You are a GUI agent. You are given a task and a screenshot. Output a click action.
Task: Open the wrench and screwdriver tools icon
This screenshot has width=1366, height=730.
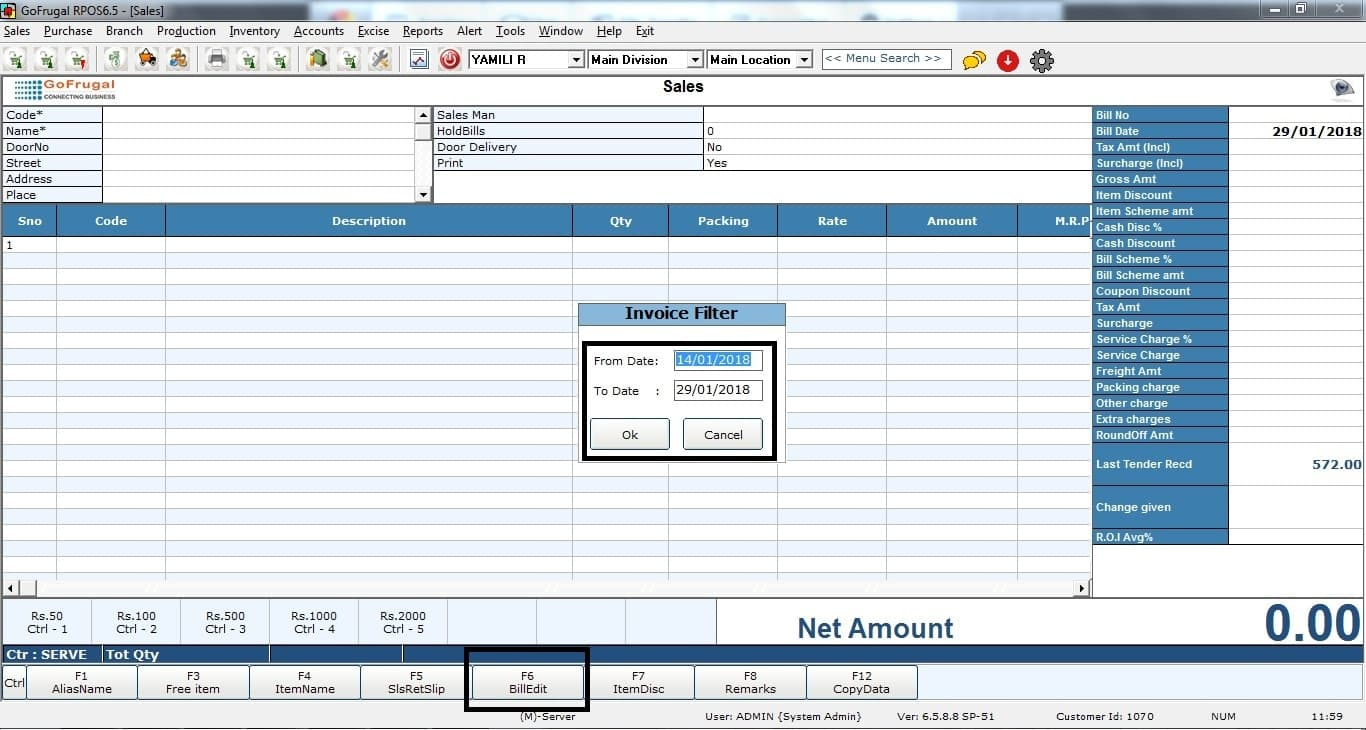coord(380,60)
